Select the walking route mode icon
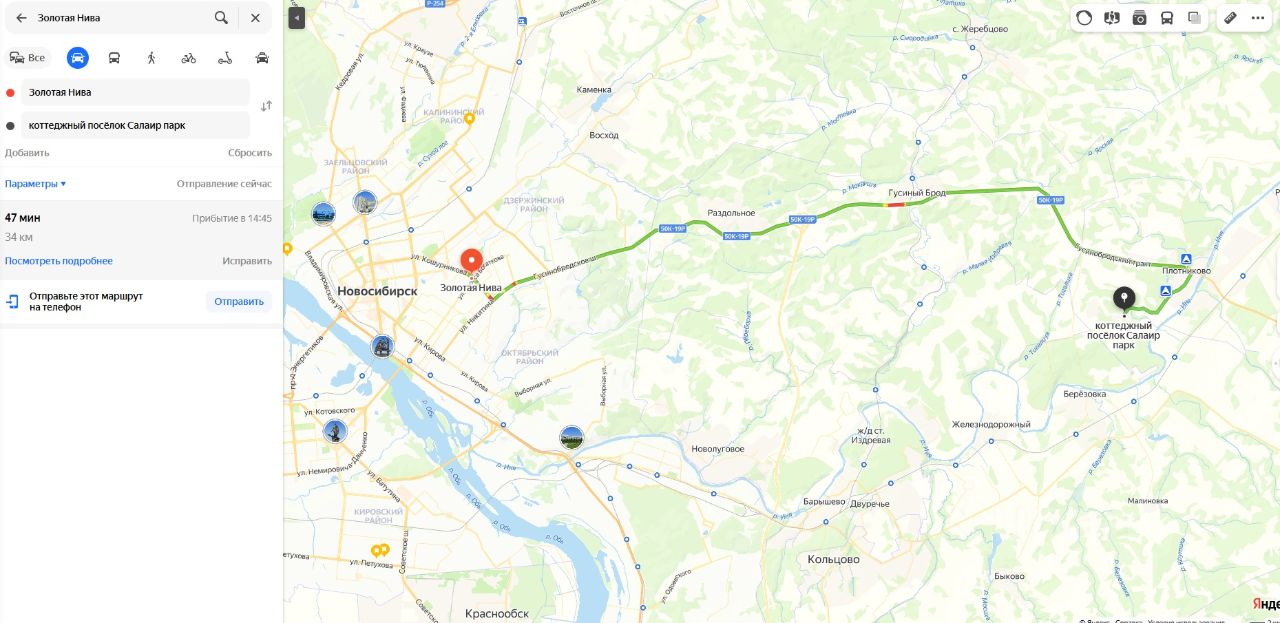This screenshot has height=623, width=1280. click(x=152, y=58)
